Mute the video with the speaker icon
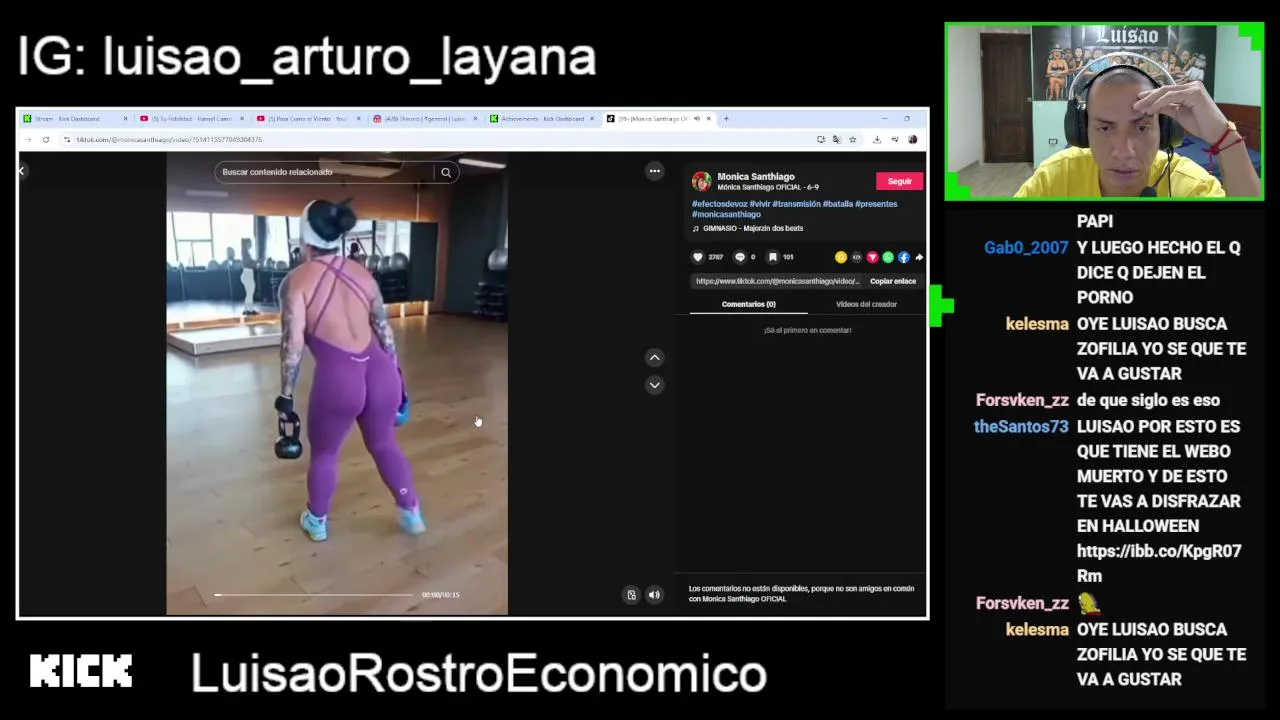Image resolution: width=1280 pixels, height=720 pixels. tap(654, 595)
